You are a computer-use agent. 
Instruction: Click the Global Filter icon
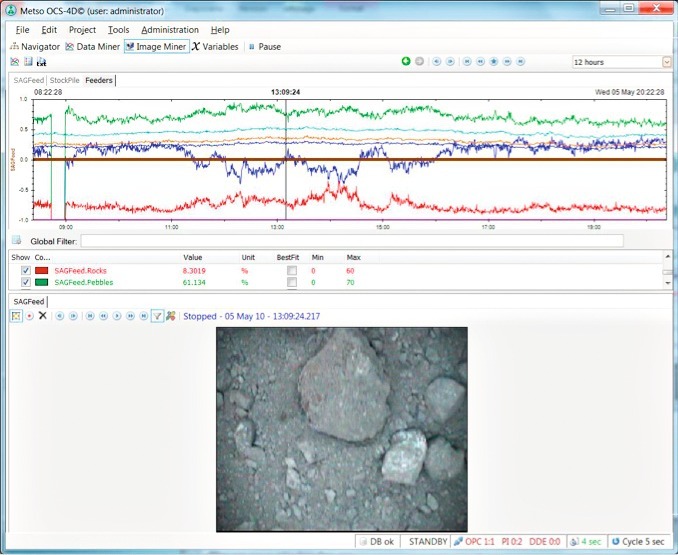(x=16, y=241)
